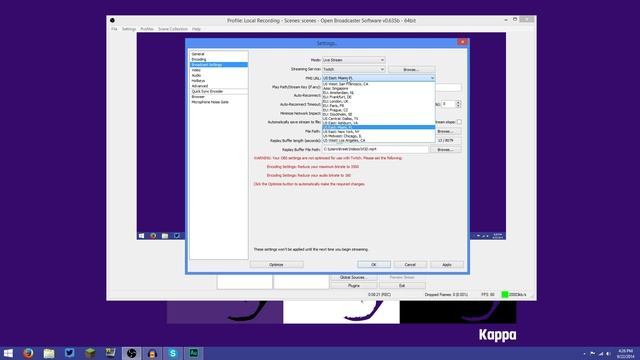Viewport: 640px width, 360px height.
Task: Open the Settings menu in OBS
Action: pos(129,29)
